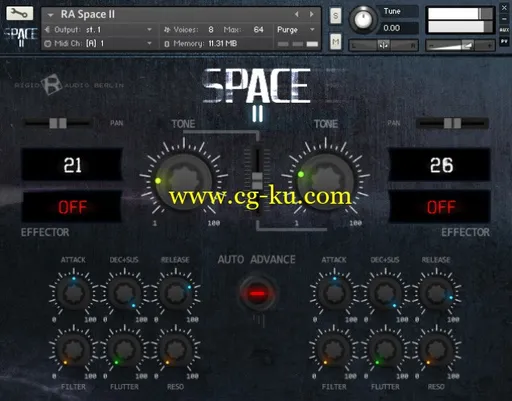Click the left FILTER knob
Viewport: 512px width, 401px height.
tap(73, 349)
